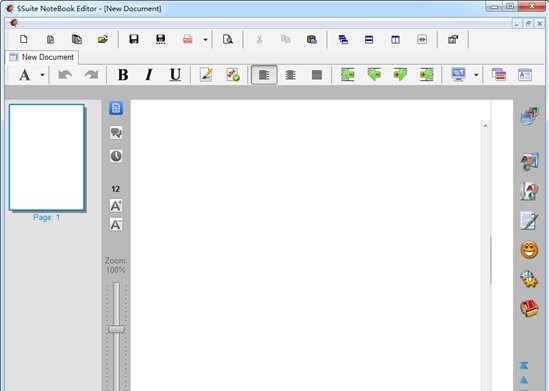Show the document page view sidebar icon
The image size is (549, 391).
click(x=116, y=108)
